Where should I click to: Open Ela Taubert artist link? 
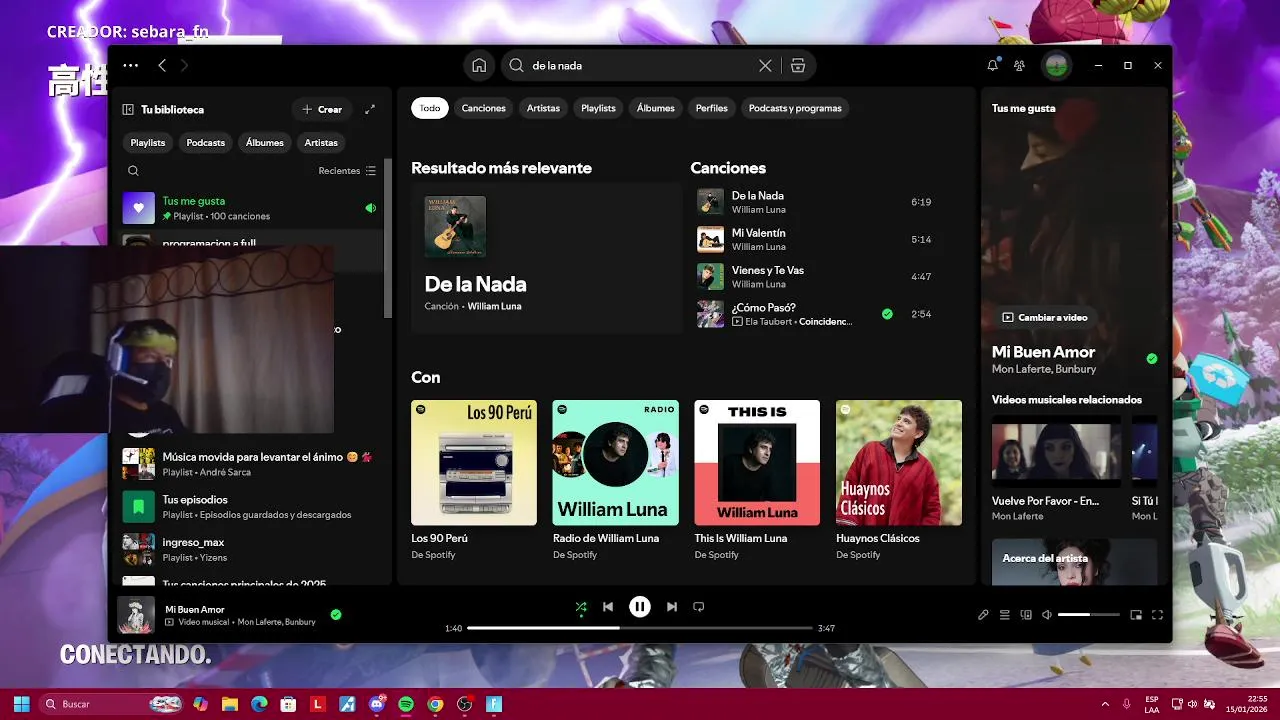tap(769, 321)
